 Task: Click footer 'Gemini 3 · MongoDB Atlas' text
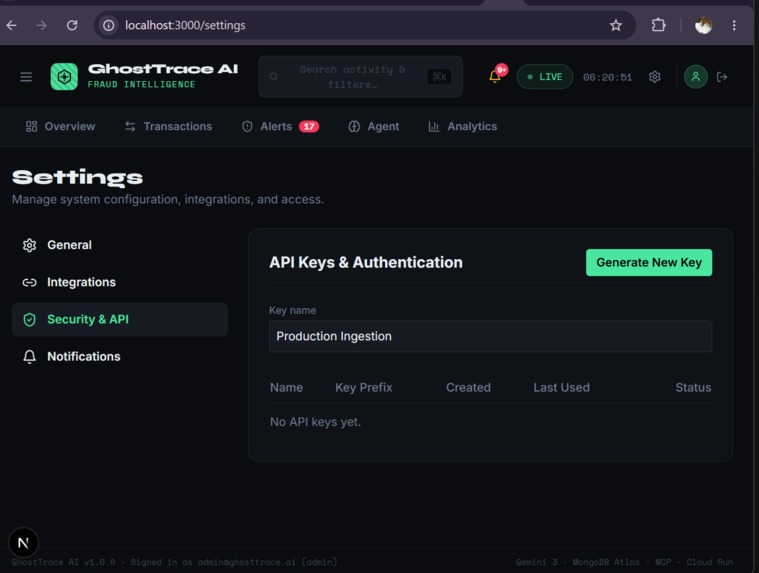click(577, 562)
